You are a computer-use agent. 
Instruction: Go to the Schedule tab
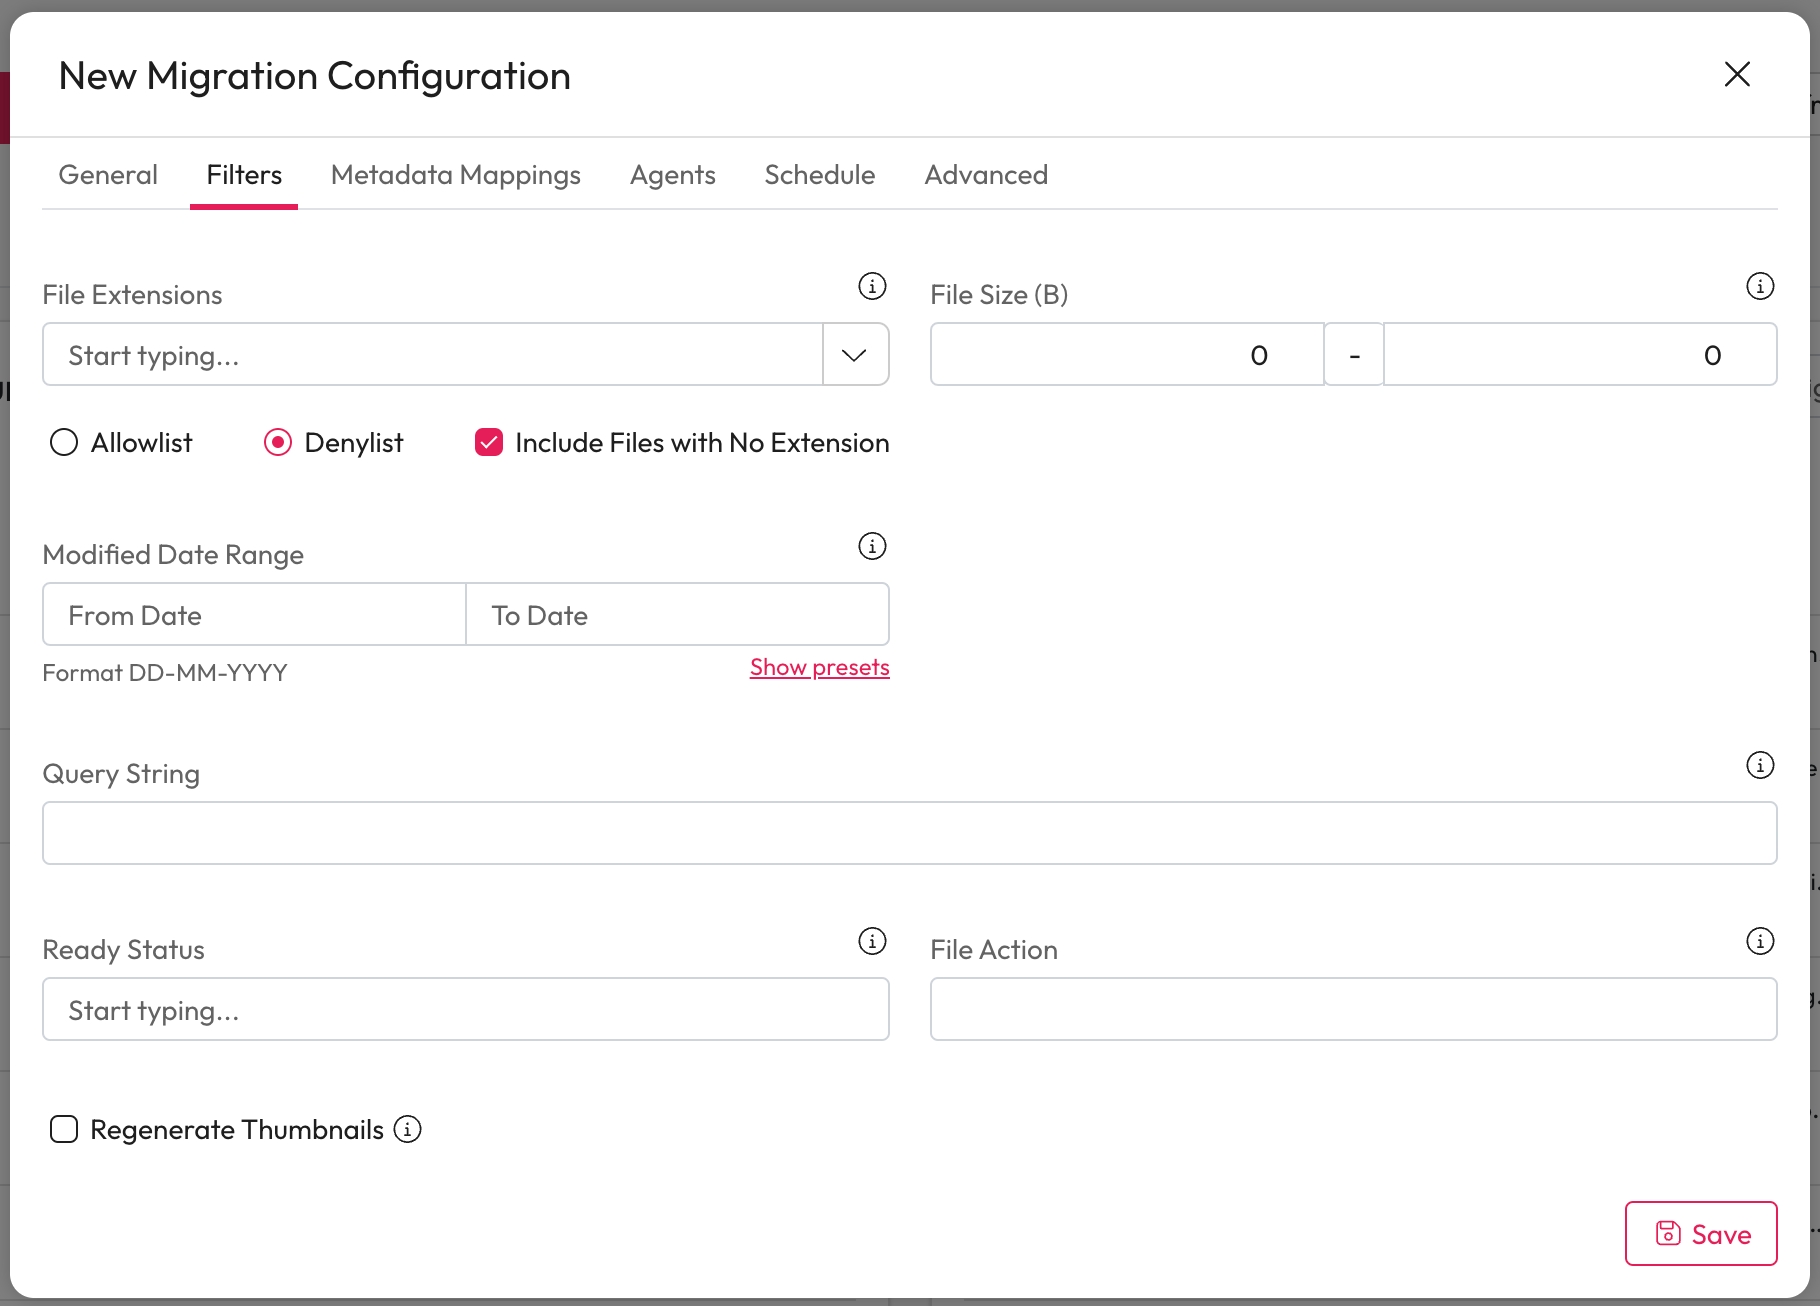tap(819, 175)
